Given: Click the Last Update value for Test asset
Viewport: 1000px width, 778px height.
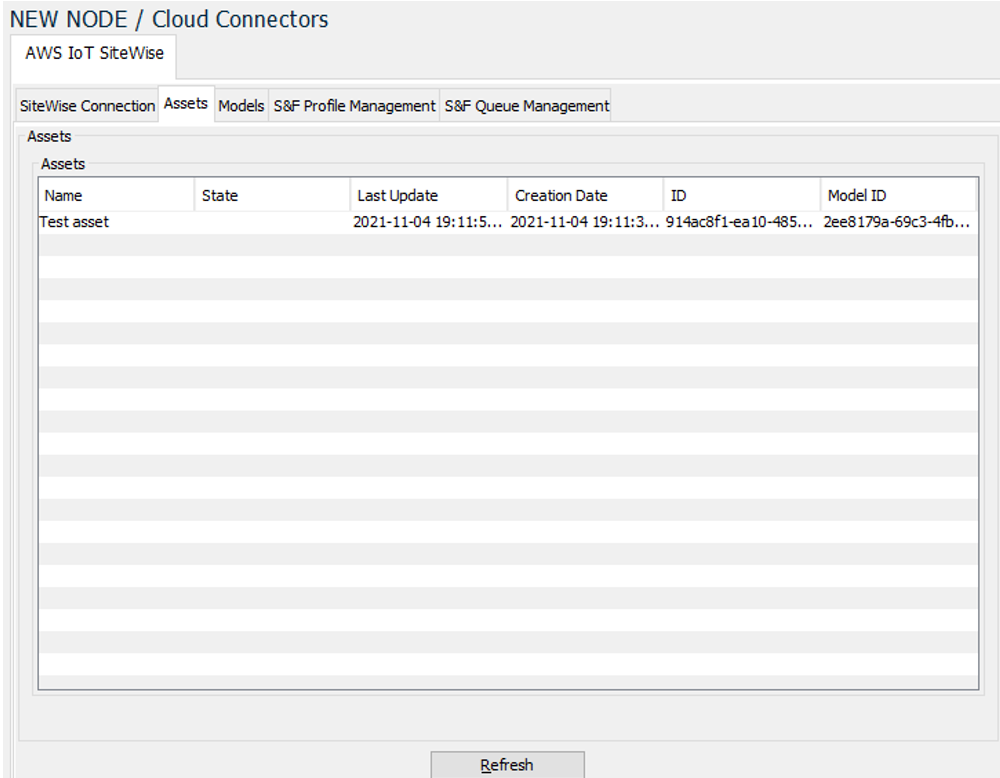Looking at the screenshot, I should pos(428,222).
